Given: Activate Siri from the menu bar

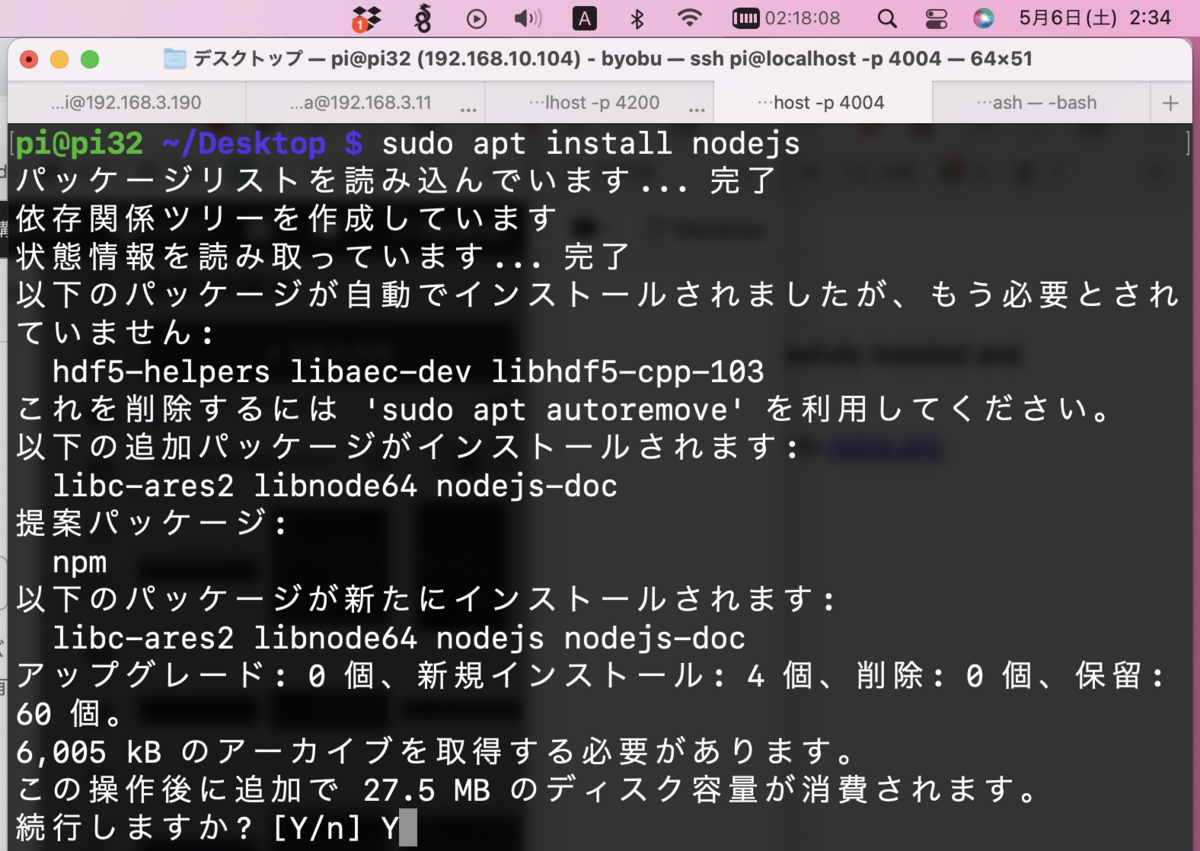Looking at the screenshot, I should (x=986, y=19).
